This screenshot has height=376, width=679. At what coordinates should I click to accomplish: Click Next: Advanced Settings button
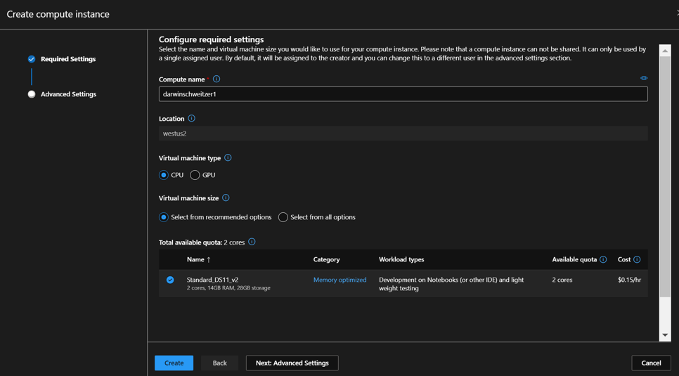coord(292,363)
